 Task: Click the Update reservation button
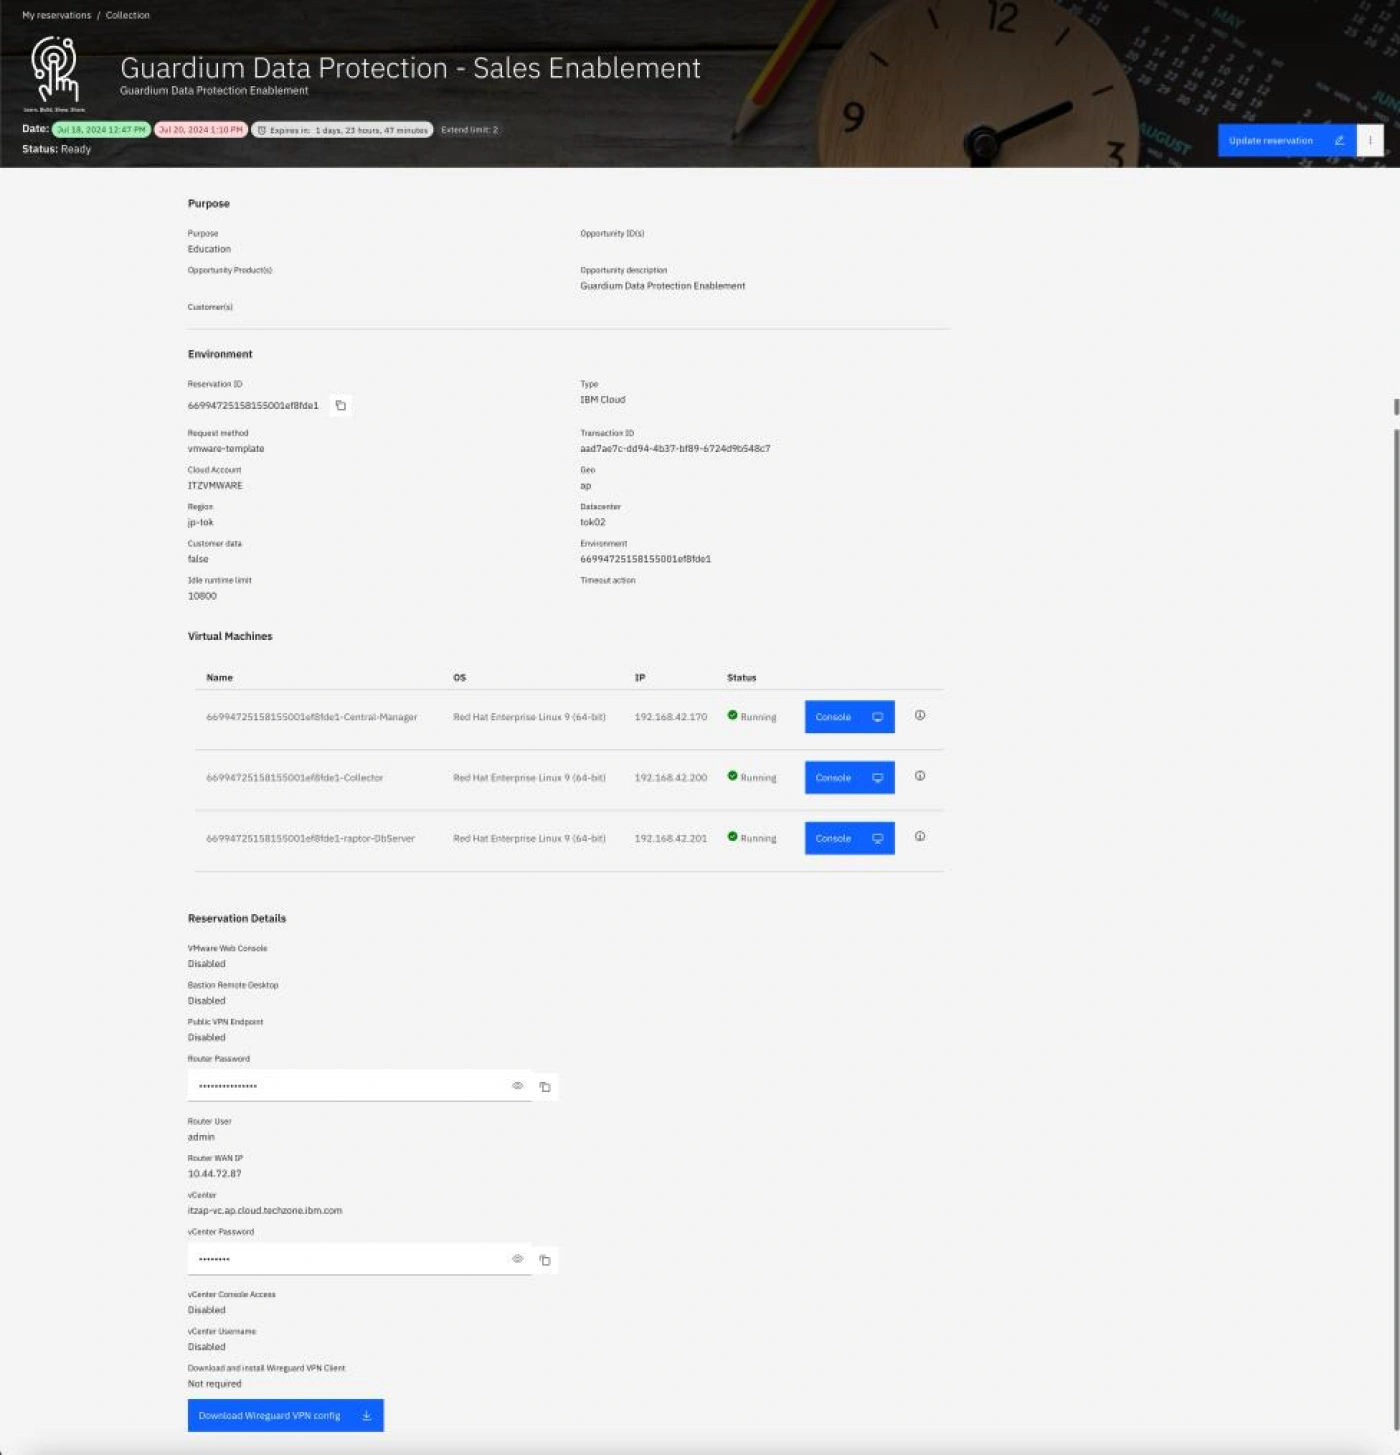pos(1286,140)
